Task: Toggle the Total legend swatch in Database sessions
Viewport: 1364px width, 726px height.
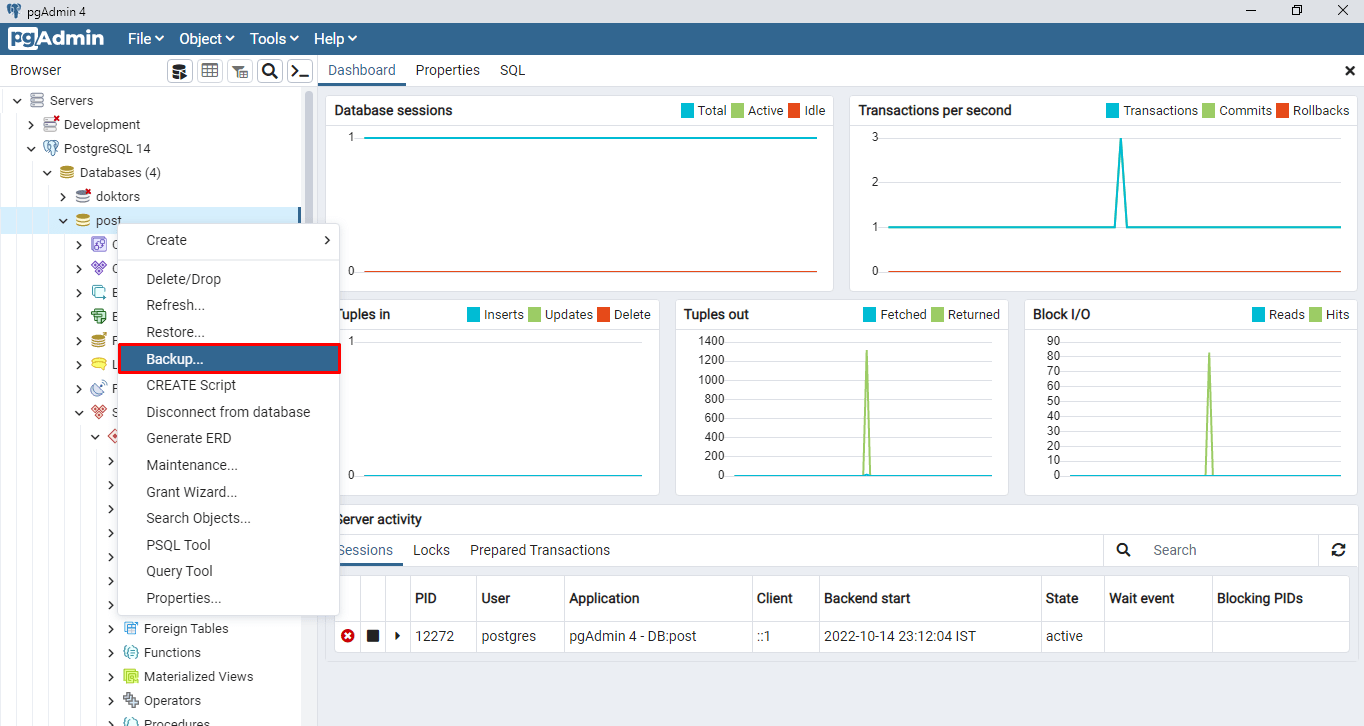Action: (x=687, y=111)
